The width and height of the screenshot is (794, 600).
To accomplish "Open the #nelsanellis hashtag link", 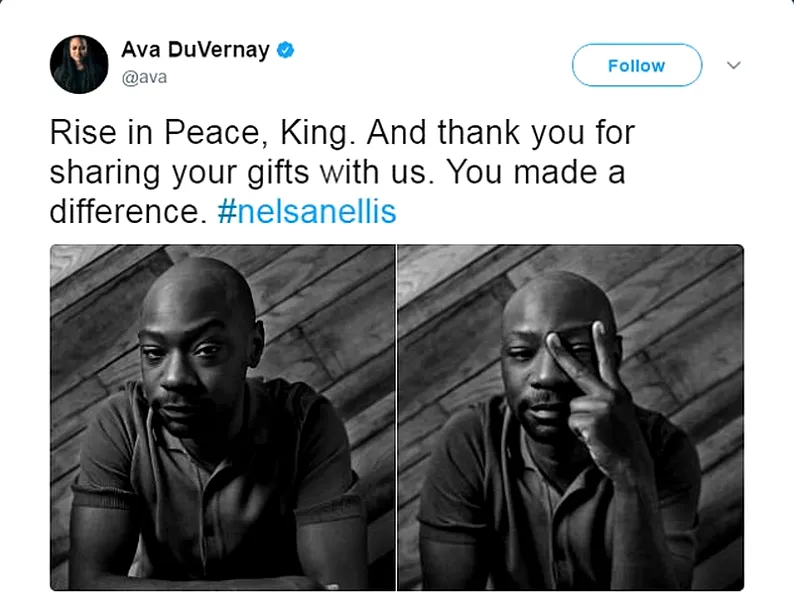I will (306, 213).
